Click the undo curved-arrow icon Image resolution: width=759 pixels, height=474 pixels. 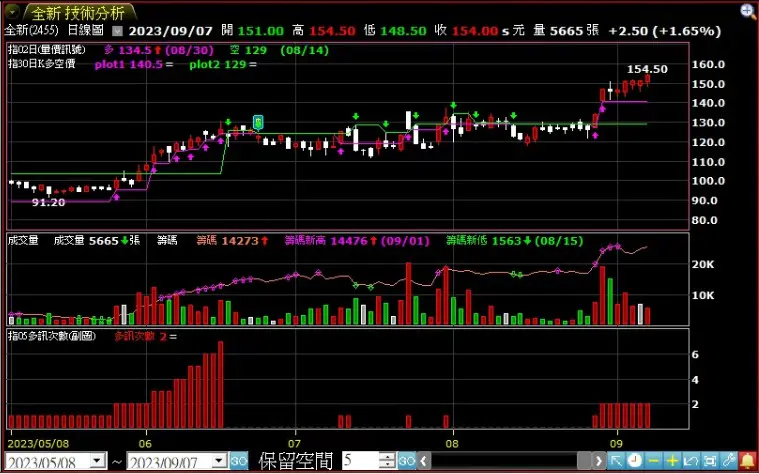coord(691,460)
